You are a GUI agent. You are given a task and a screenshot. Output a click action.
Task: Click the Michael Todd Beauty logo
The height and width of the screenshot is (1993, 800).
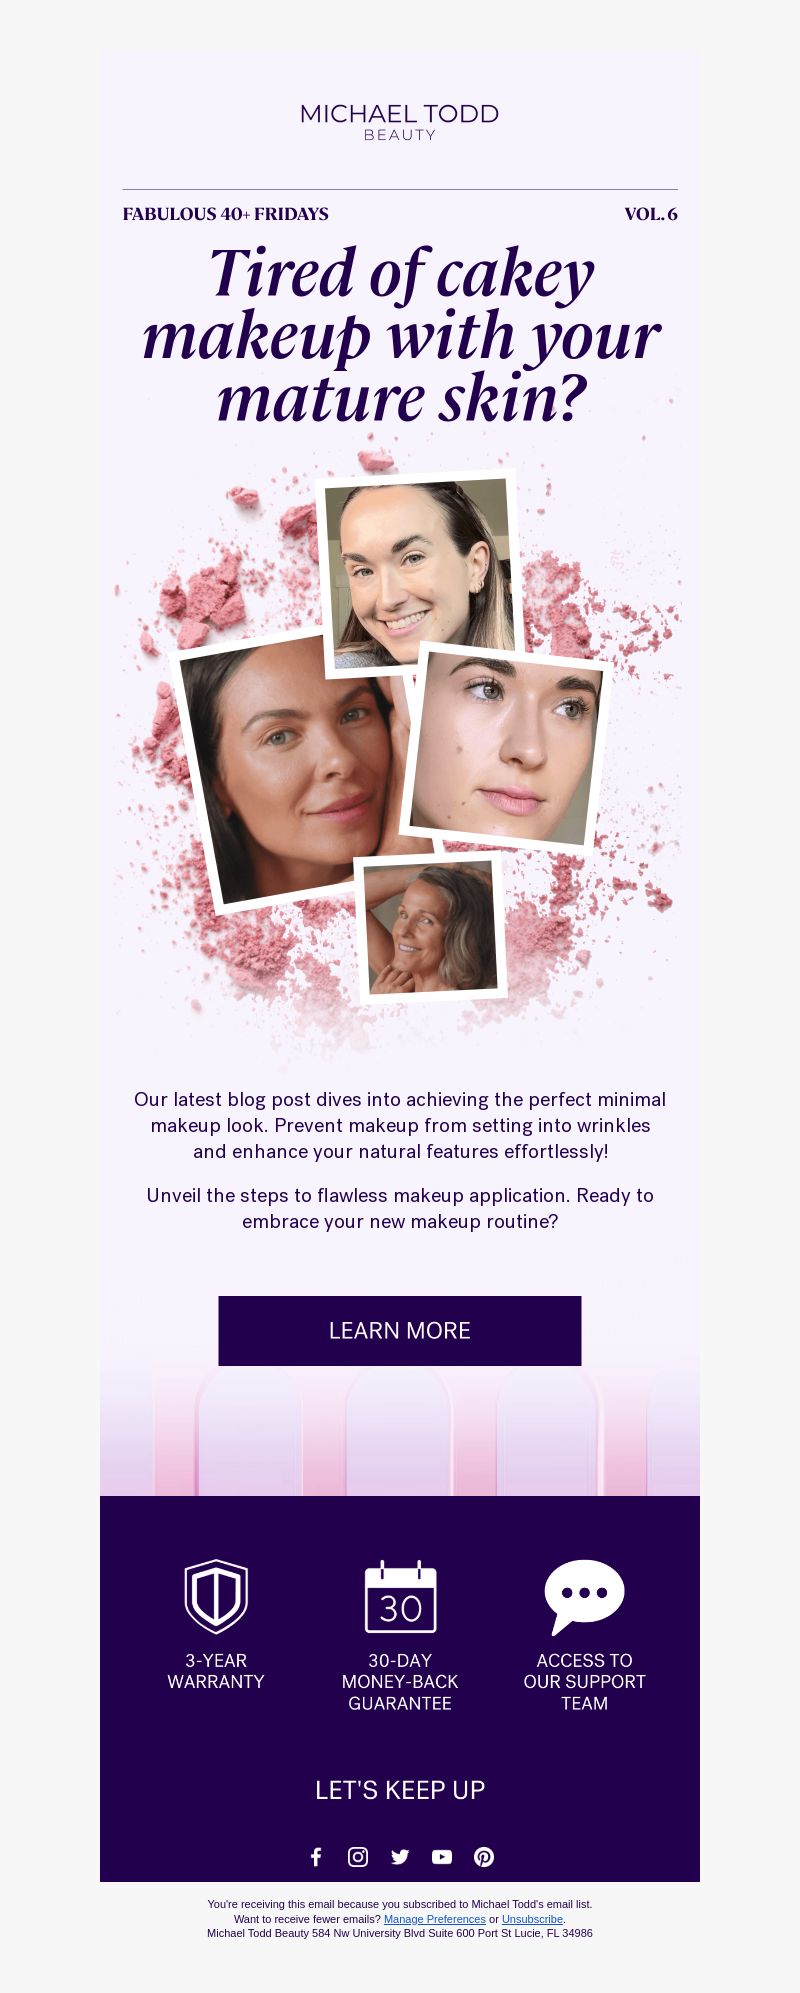(x=400, y=122)
